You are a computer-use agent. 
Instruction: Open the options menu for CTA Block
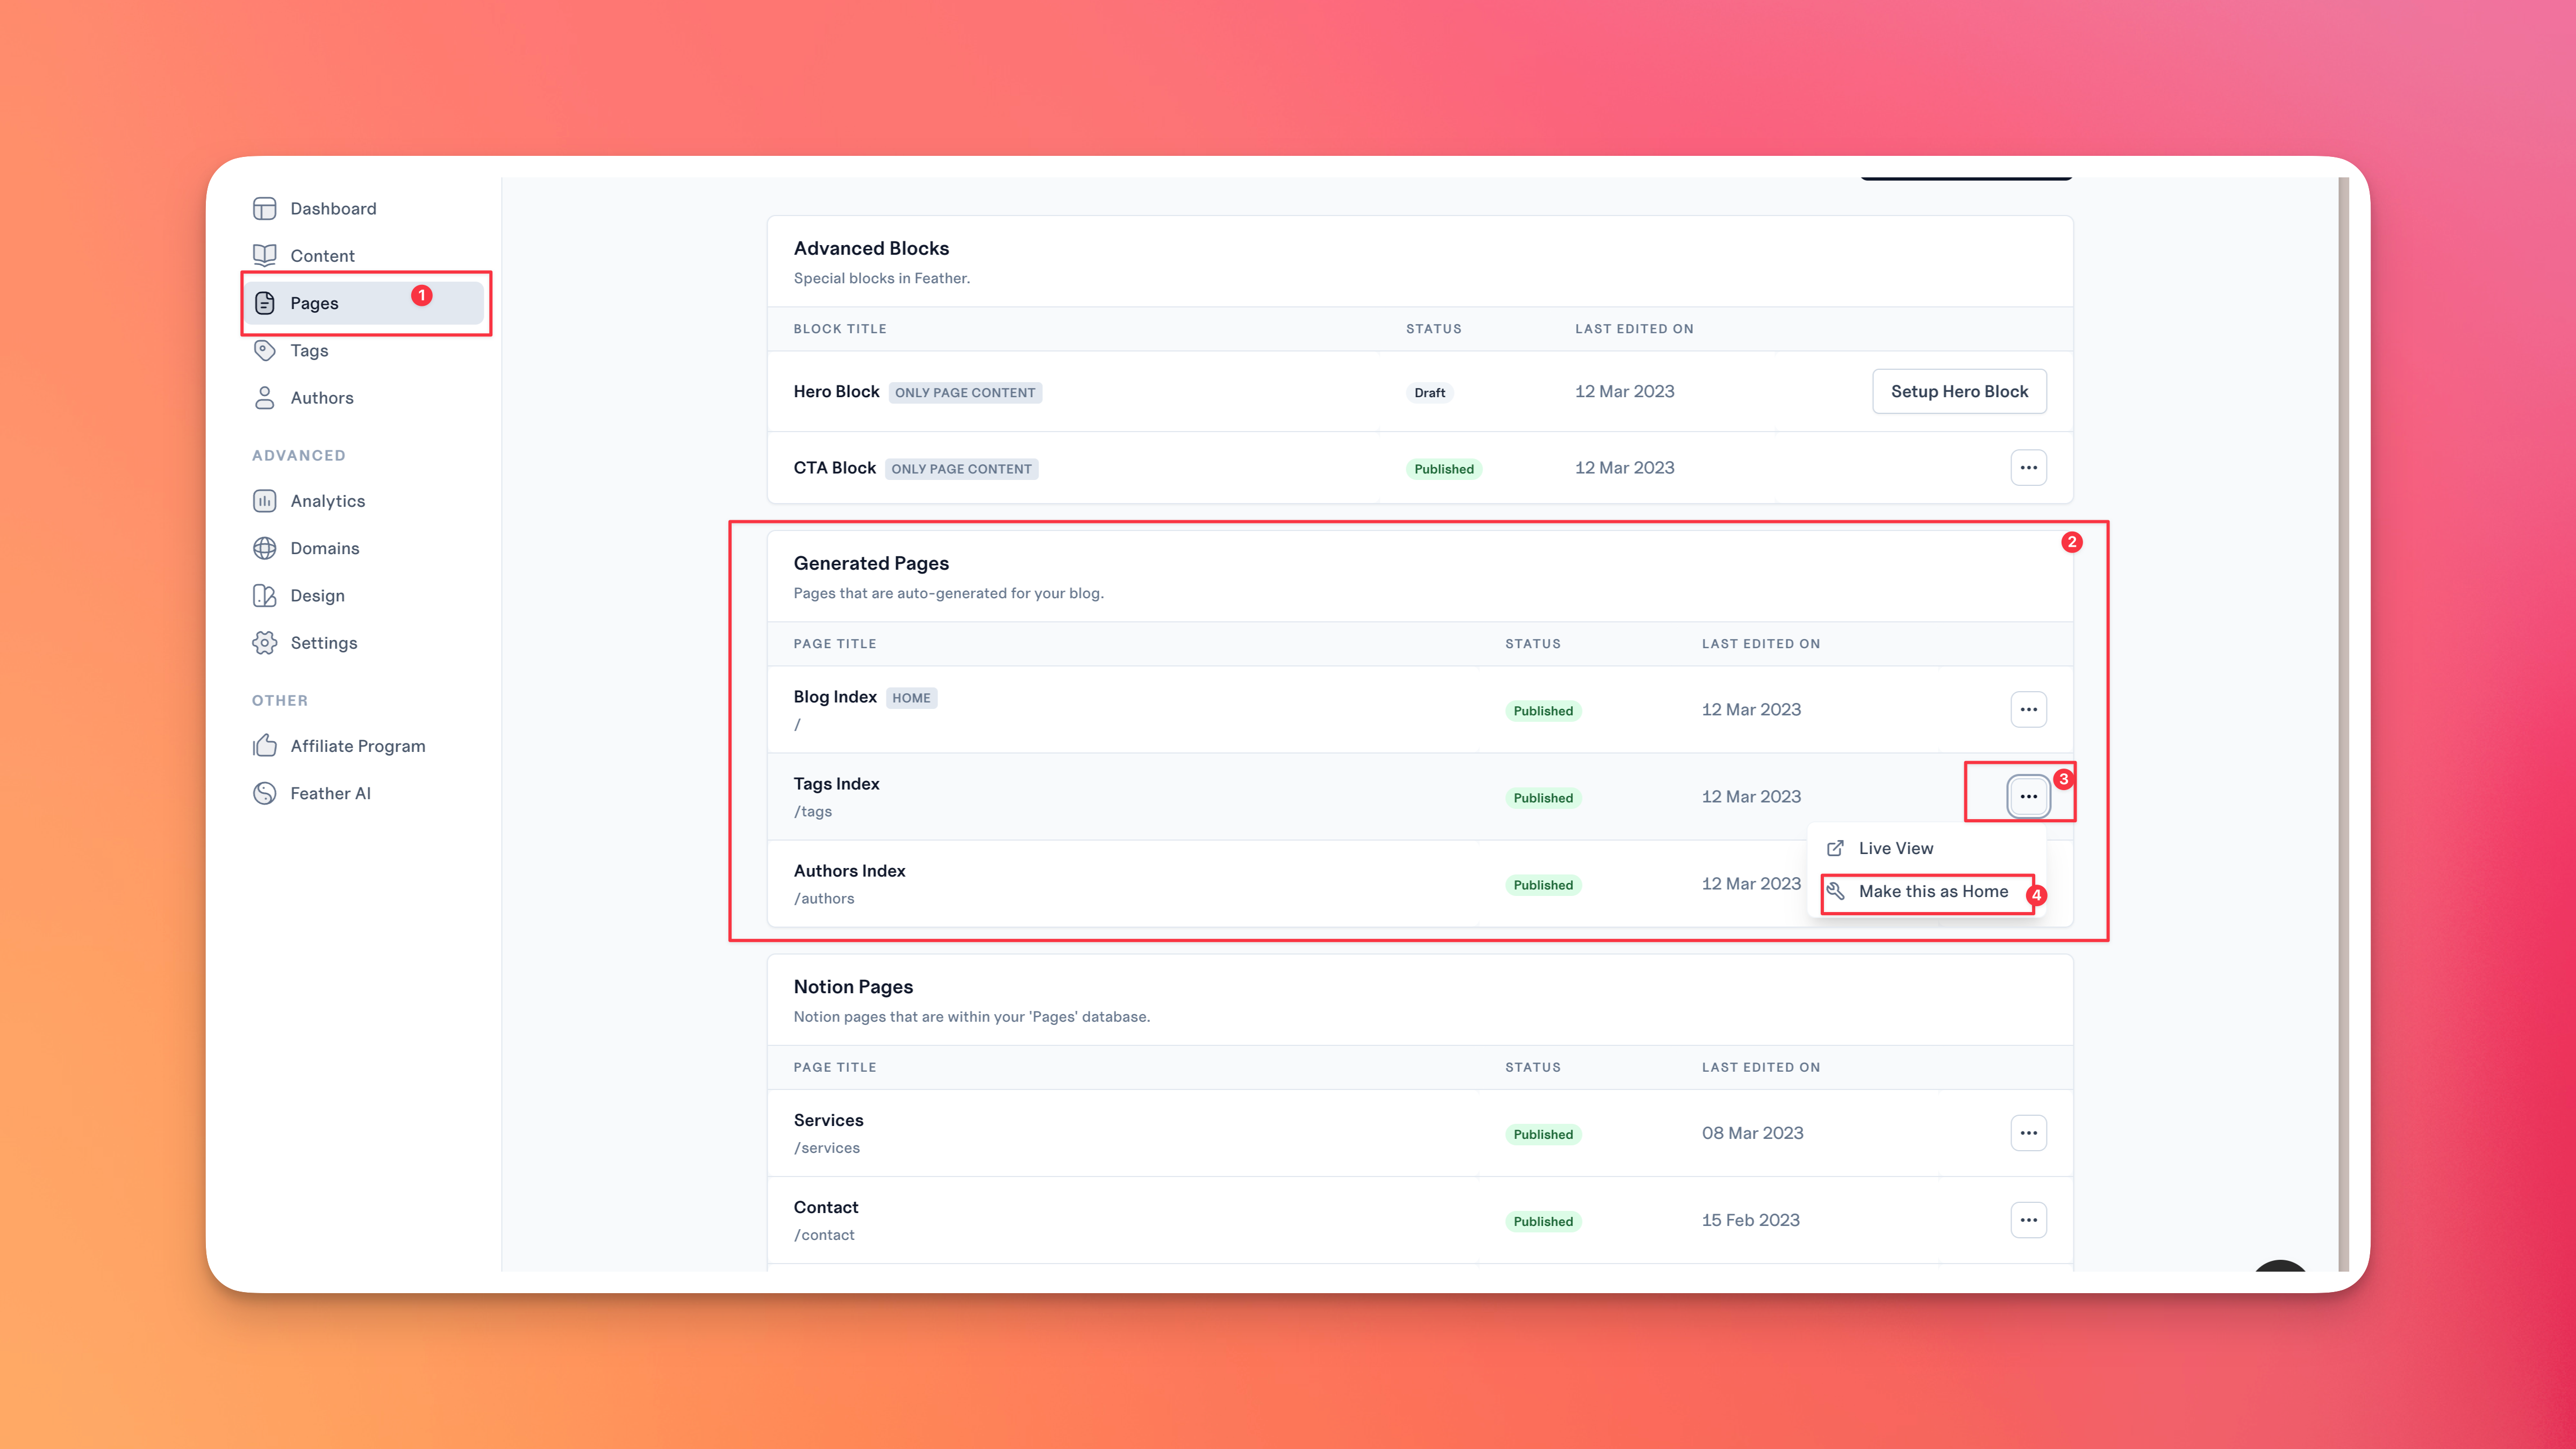point(2028,467)
